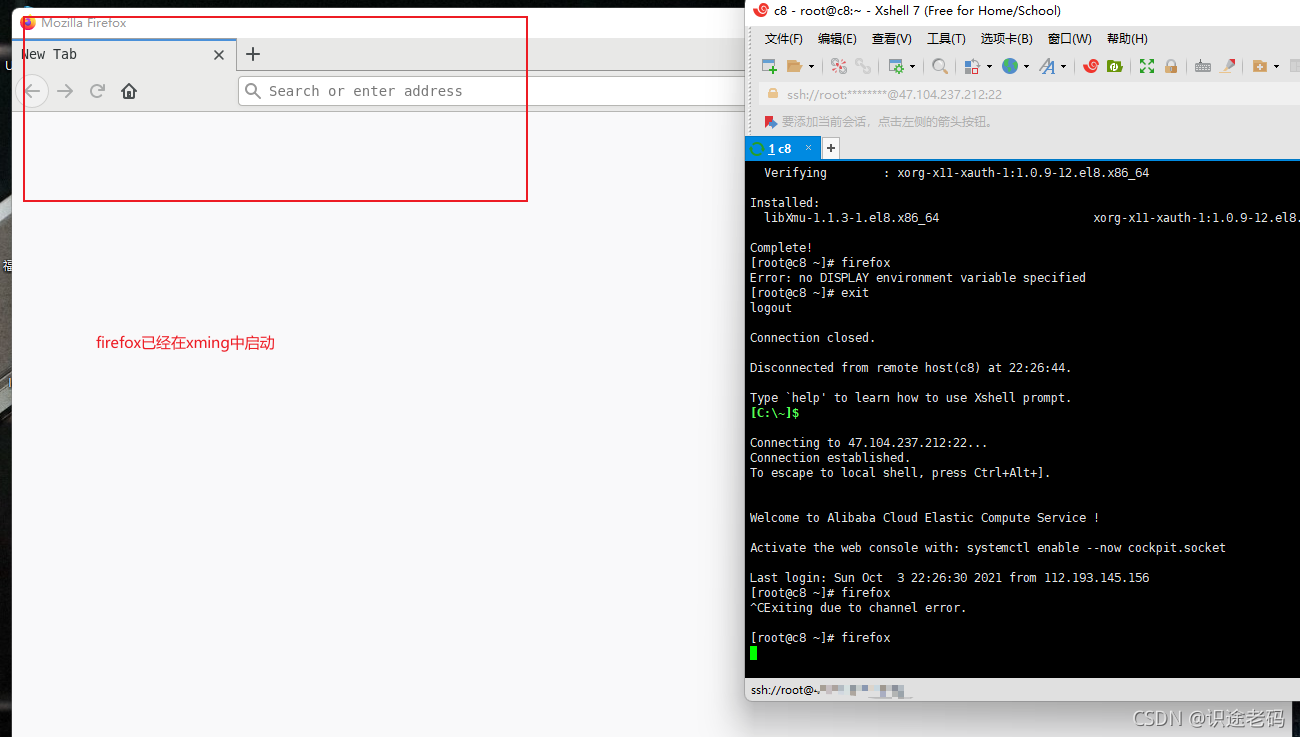Click Firefox address bar magnifier icon
1300x737 pixels.
pos(253,91)
